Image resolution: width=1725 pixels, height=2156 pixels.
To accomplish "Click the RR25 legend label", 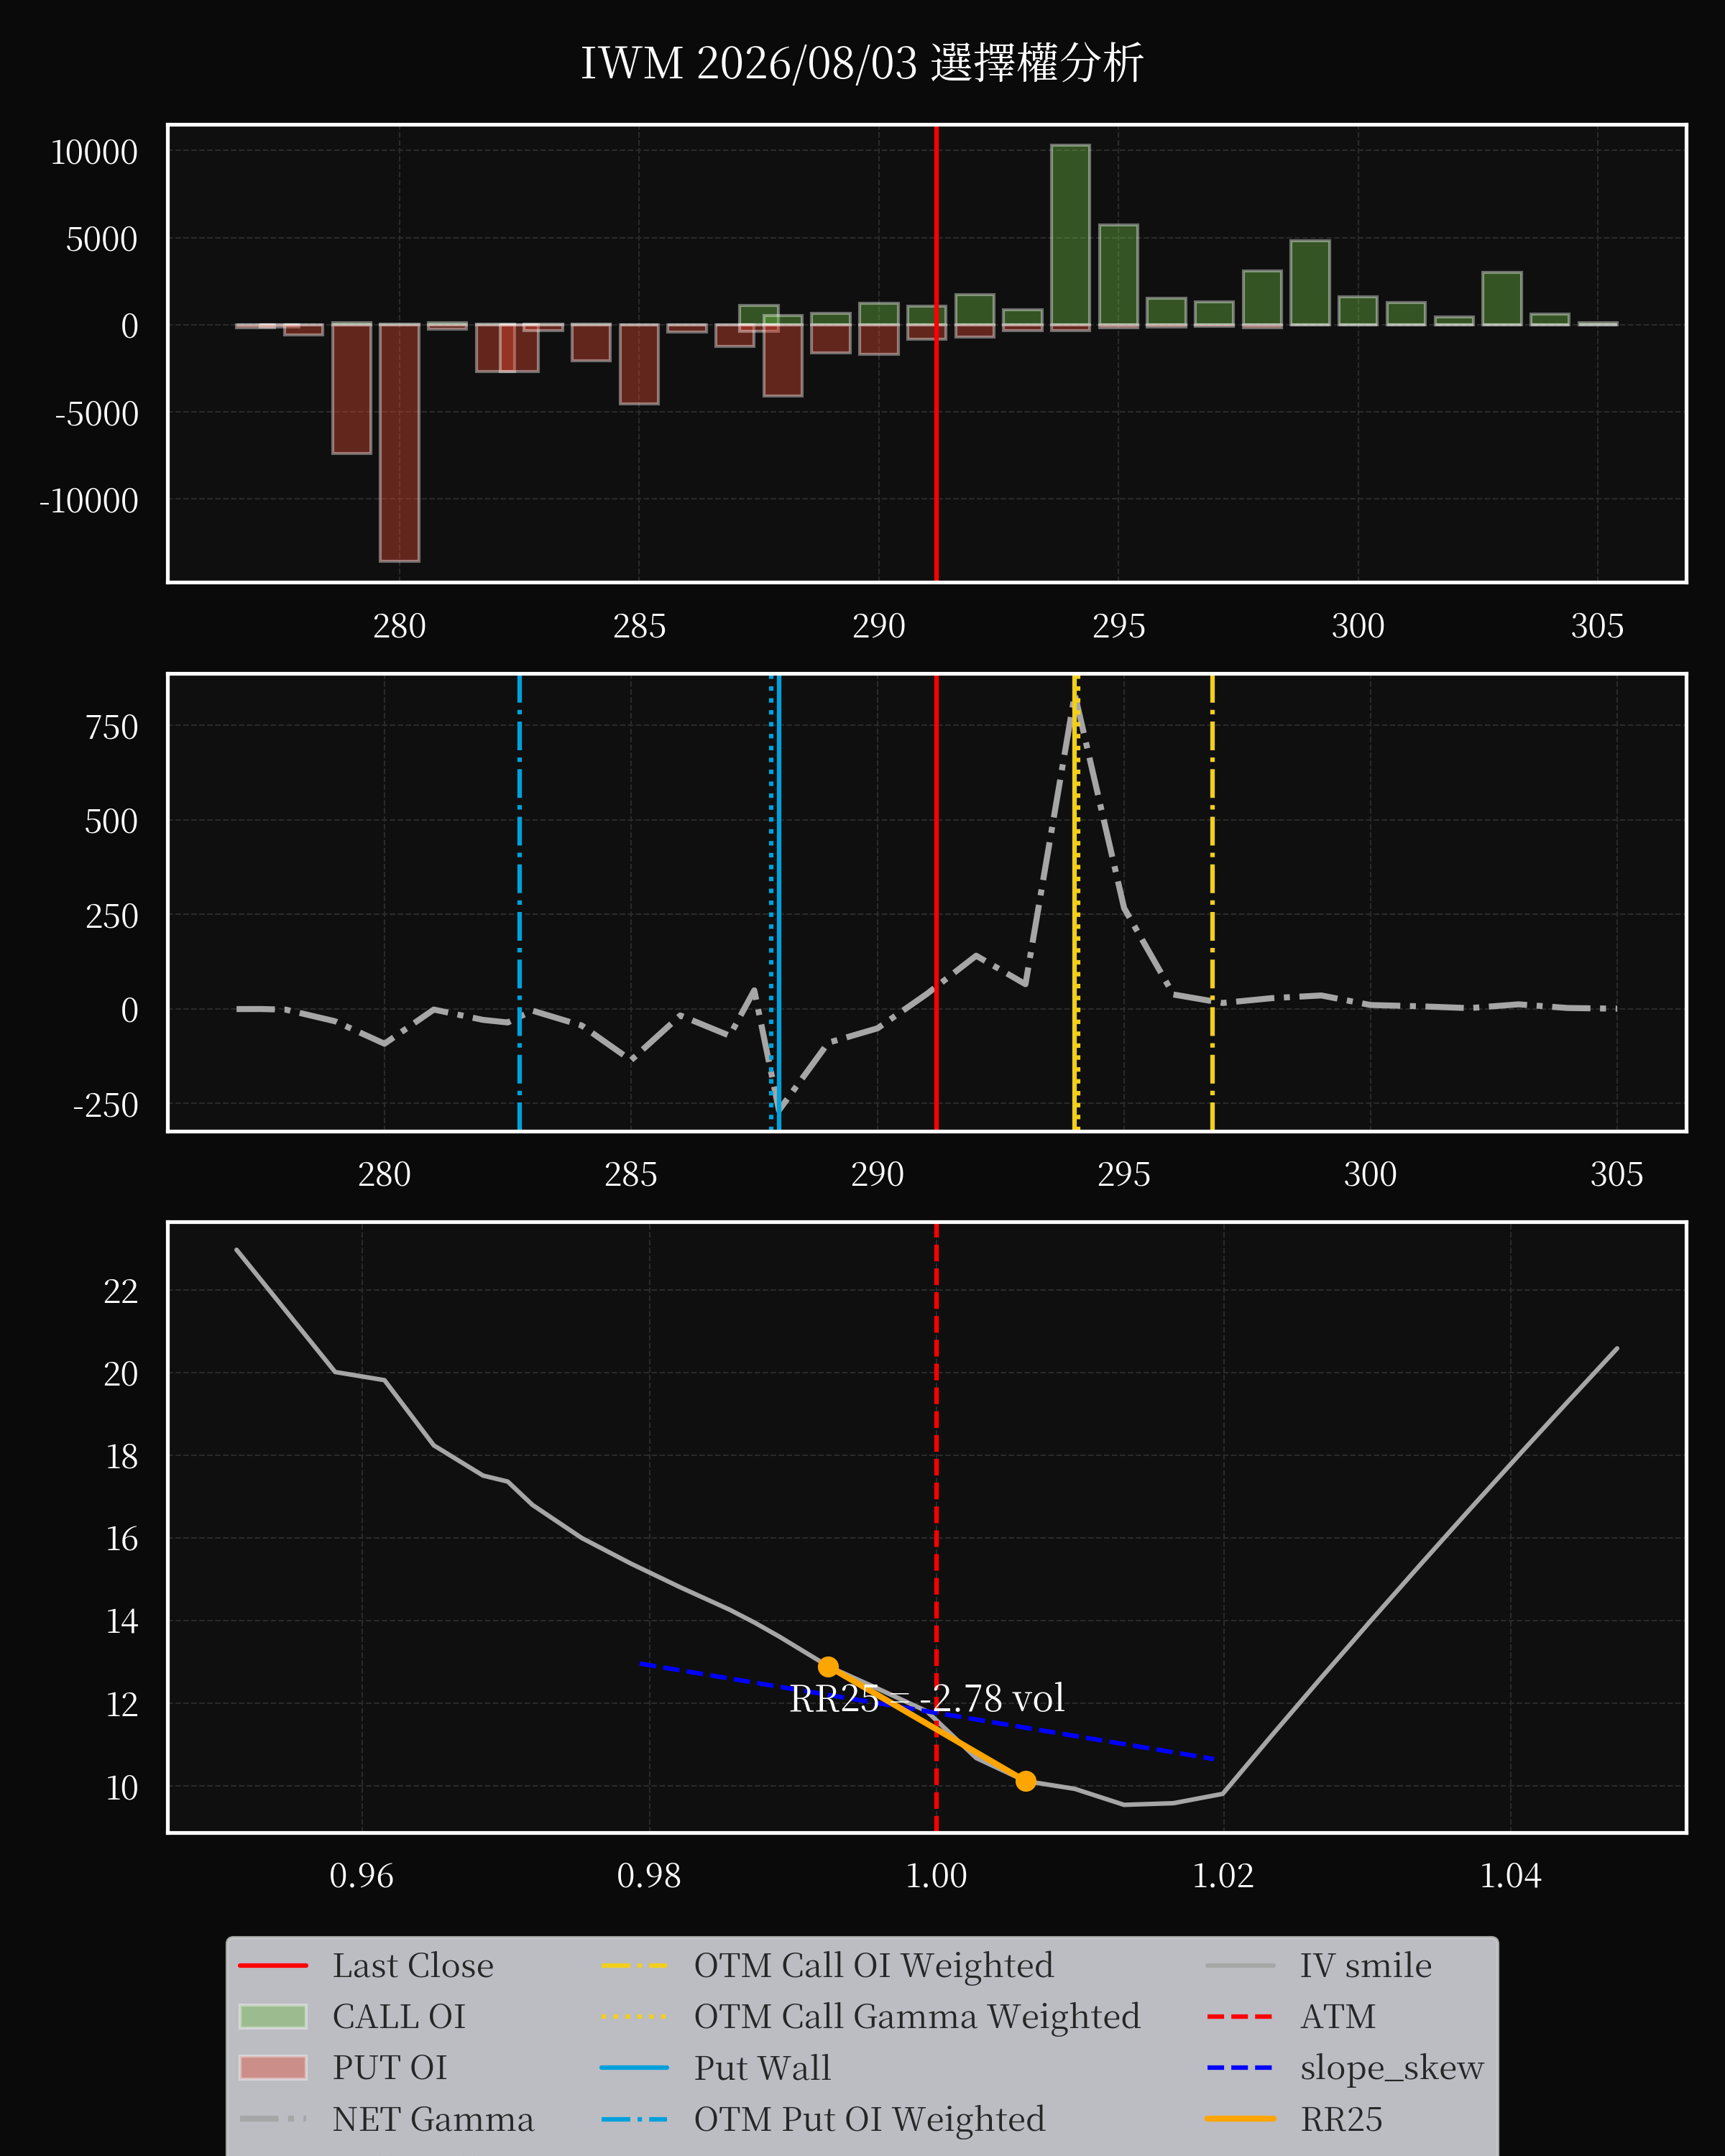I will pyautogui.click(x=1341, y=2119).
